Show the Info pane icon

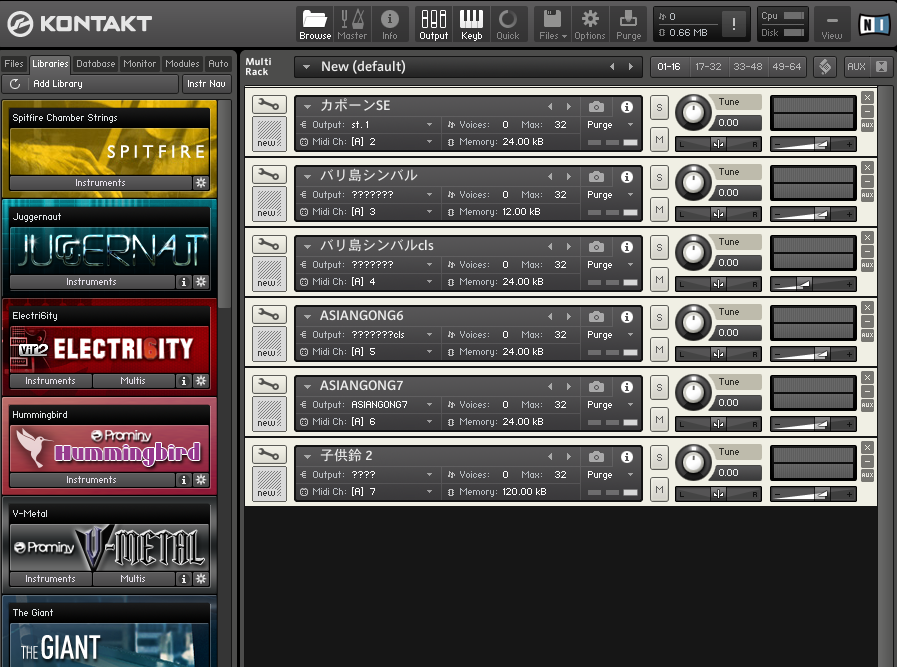(x=390, y=25)
